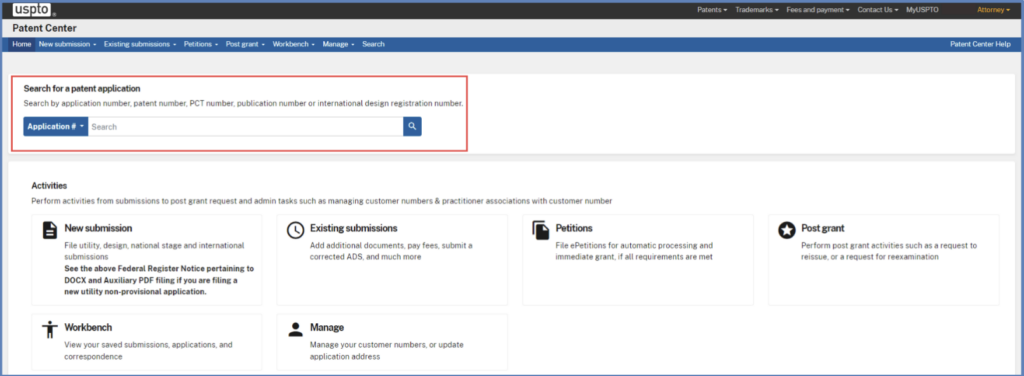Expand the Trademarks top menu
Viewport: 1024px width, 376px height.
pos(756,10)
